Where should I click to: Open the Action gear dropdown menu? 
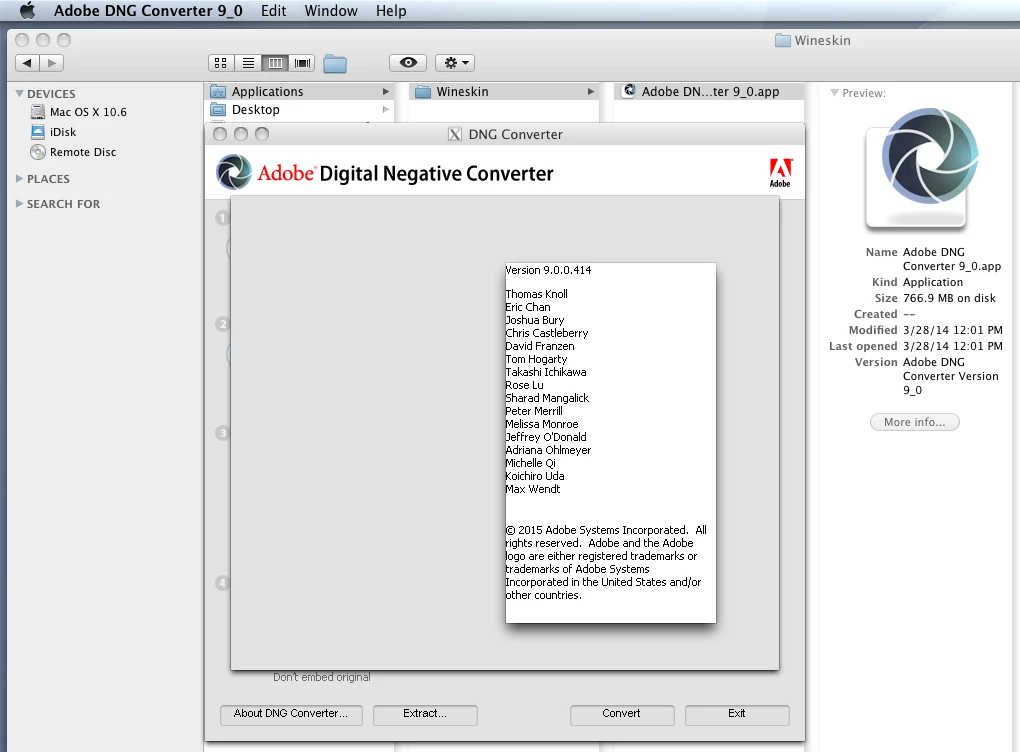click(x=455, y=62)
